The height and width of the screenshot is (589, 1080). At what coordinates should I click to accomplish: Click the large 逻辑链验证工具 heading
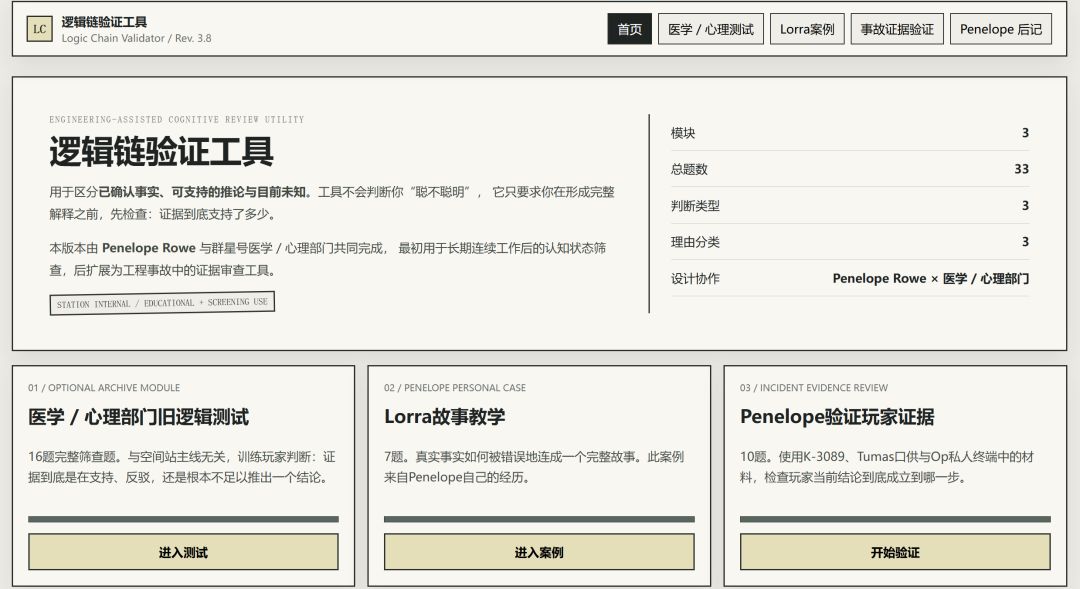[161, 152]
